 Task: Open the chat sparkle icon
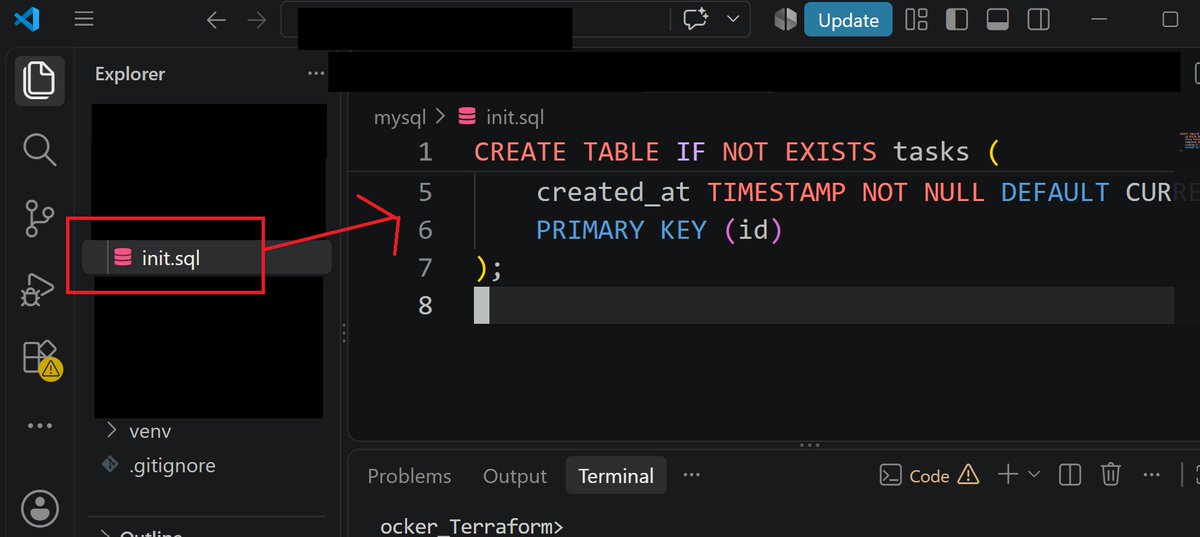pos(694,19)
